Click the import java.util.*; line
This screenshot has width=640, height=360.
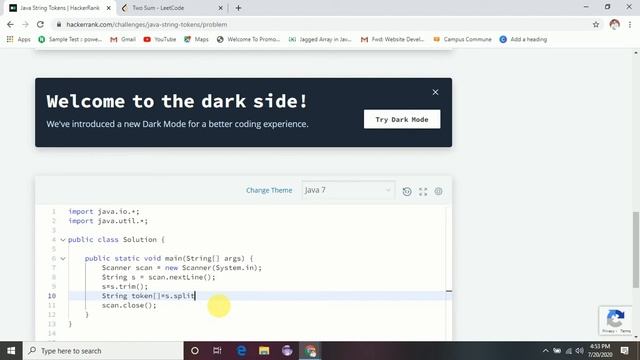pos(108,221)
